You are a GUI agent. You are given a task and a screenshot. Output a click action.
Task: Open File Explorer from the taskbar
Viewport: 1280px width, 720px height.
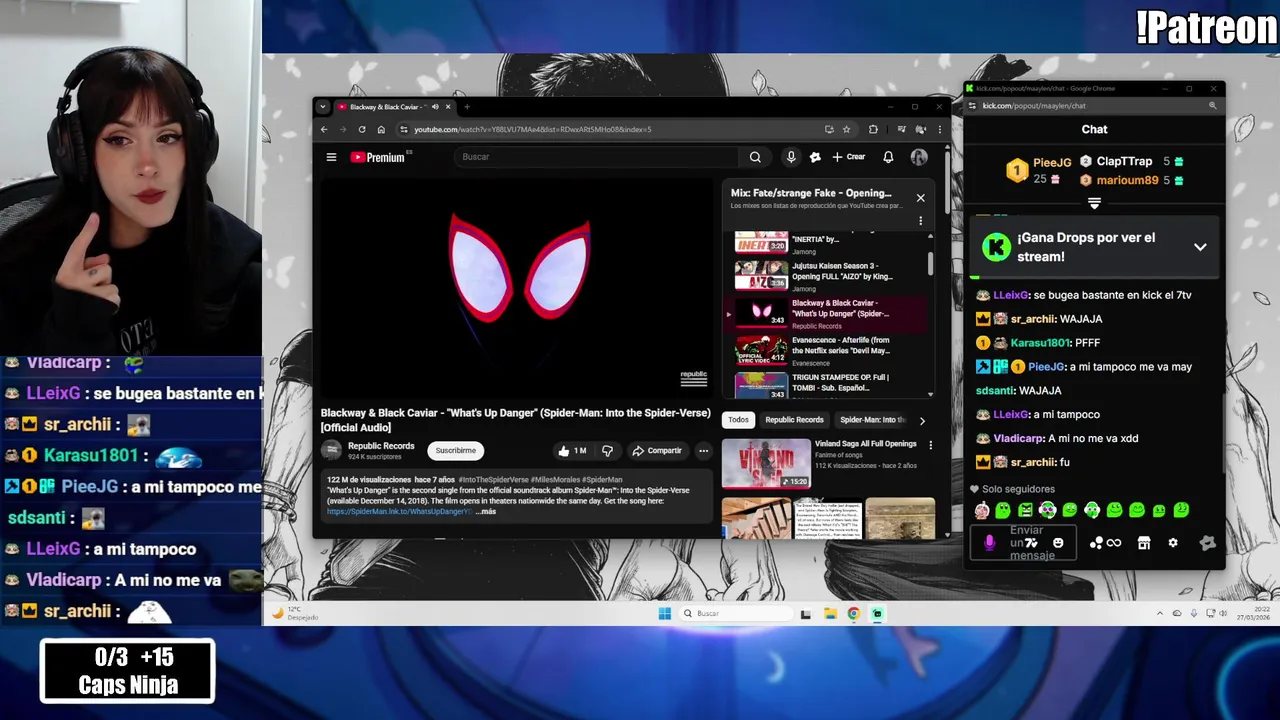point(830,614)
